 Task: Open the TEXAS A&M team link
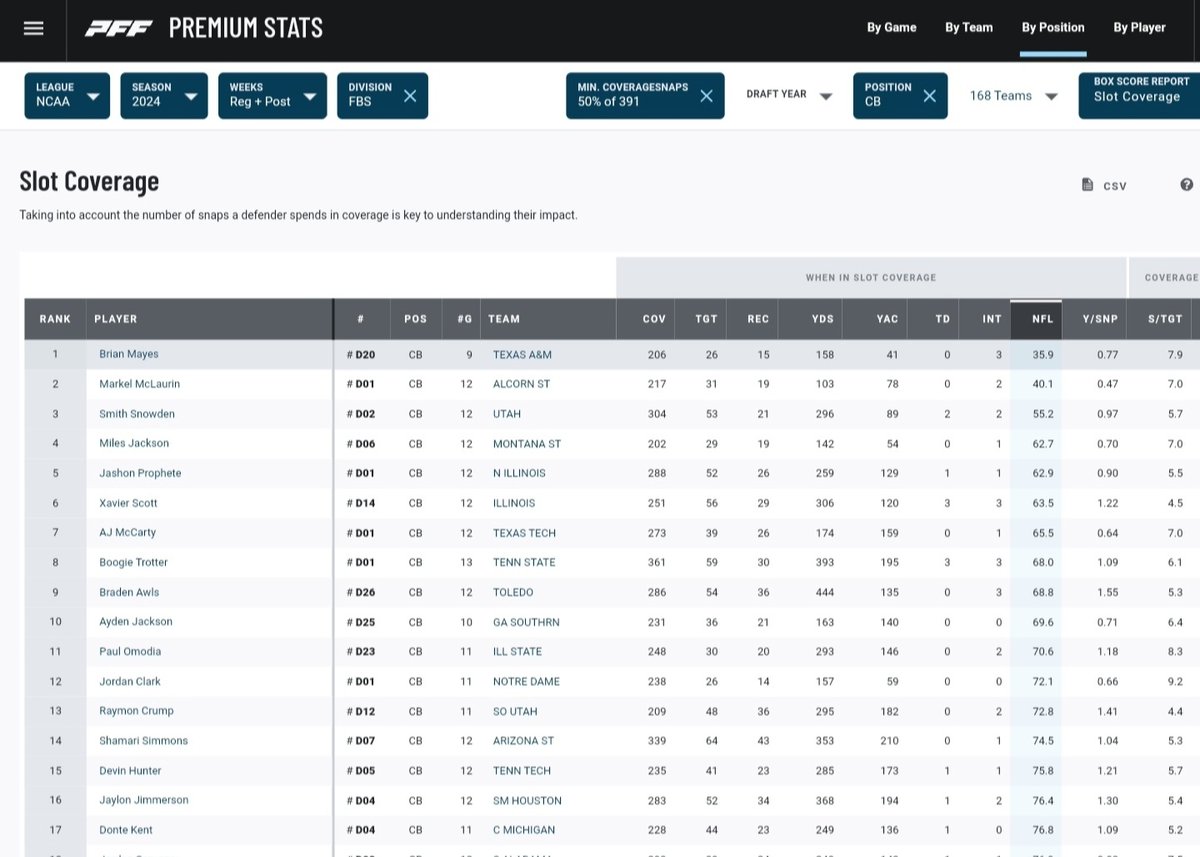(522, 354)
